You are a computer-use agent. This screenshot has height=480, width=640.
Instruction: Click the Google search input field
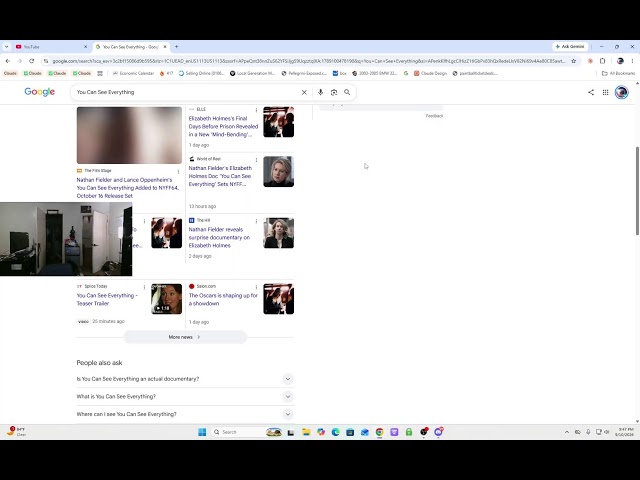(187, 92)
